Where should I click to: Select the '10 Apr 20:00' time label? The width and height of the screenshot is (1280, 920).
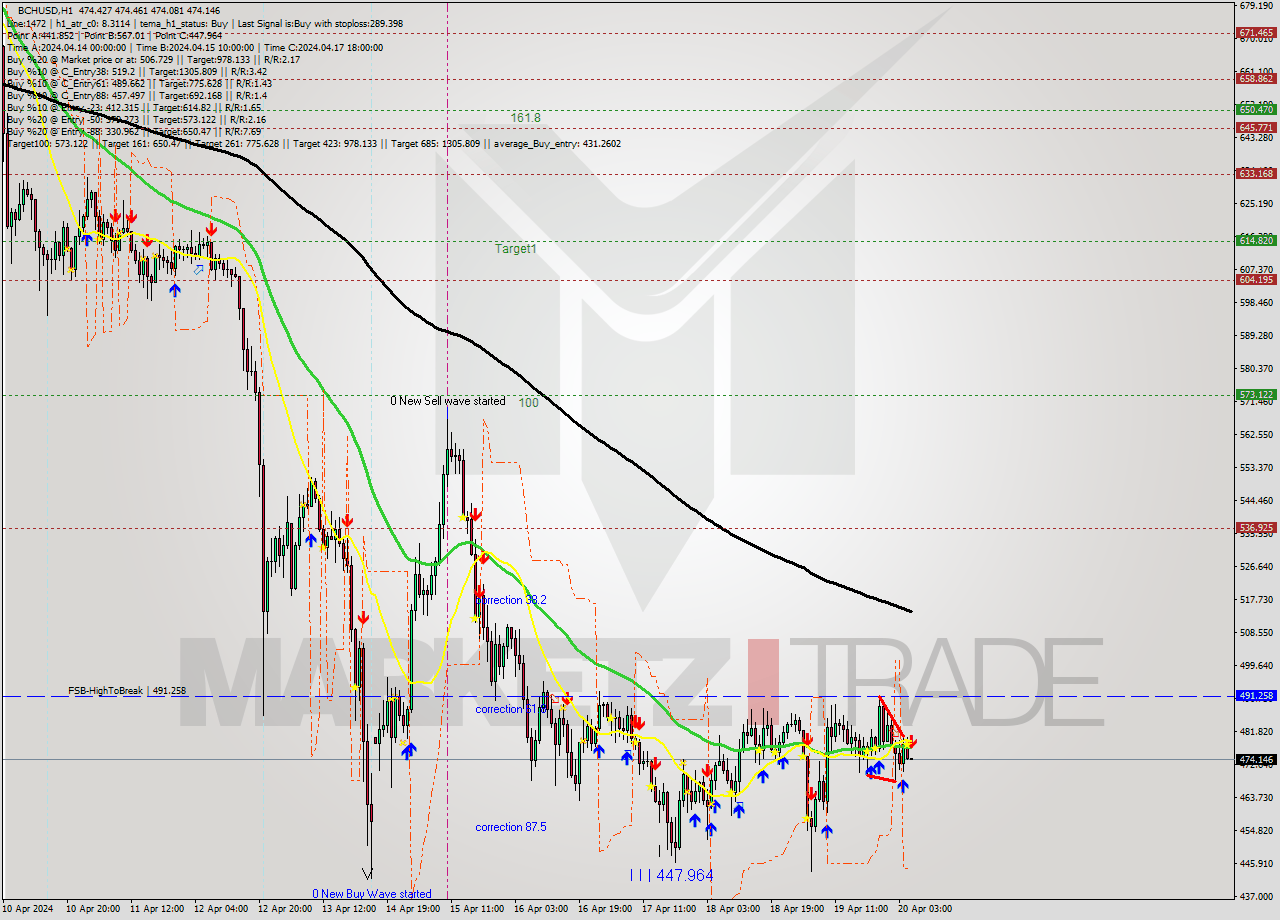coord(93,909)
